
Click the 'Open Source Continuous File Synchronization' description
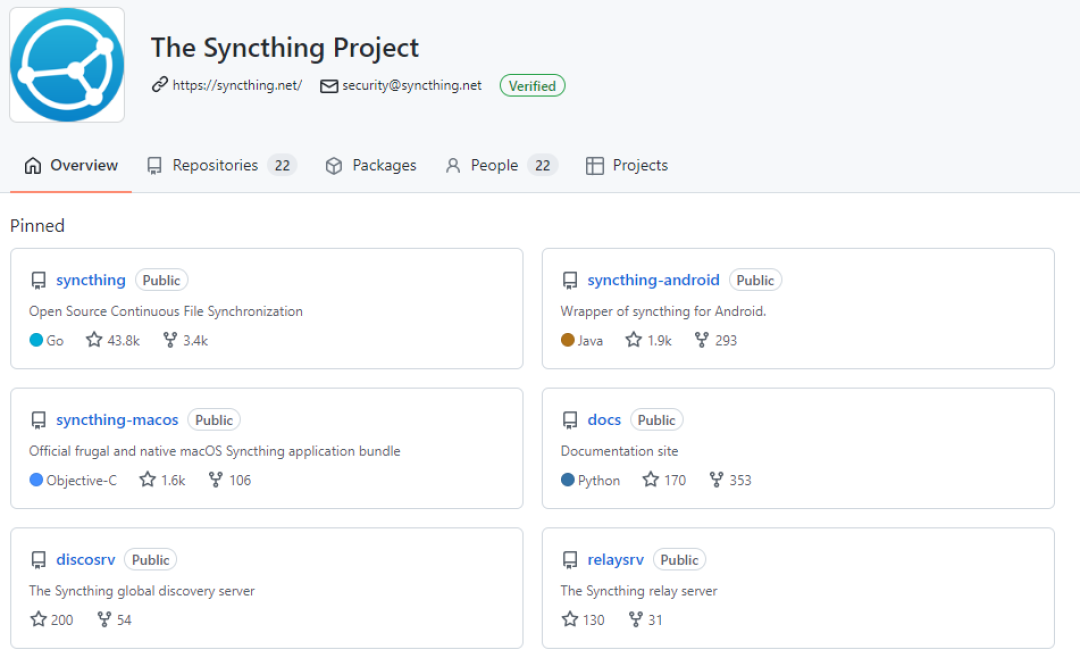point(166,311)
